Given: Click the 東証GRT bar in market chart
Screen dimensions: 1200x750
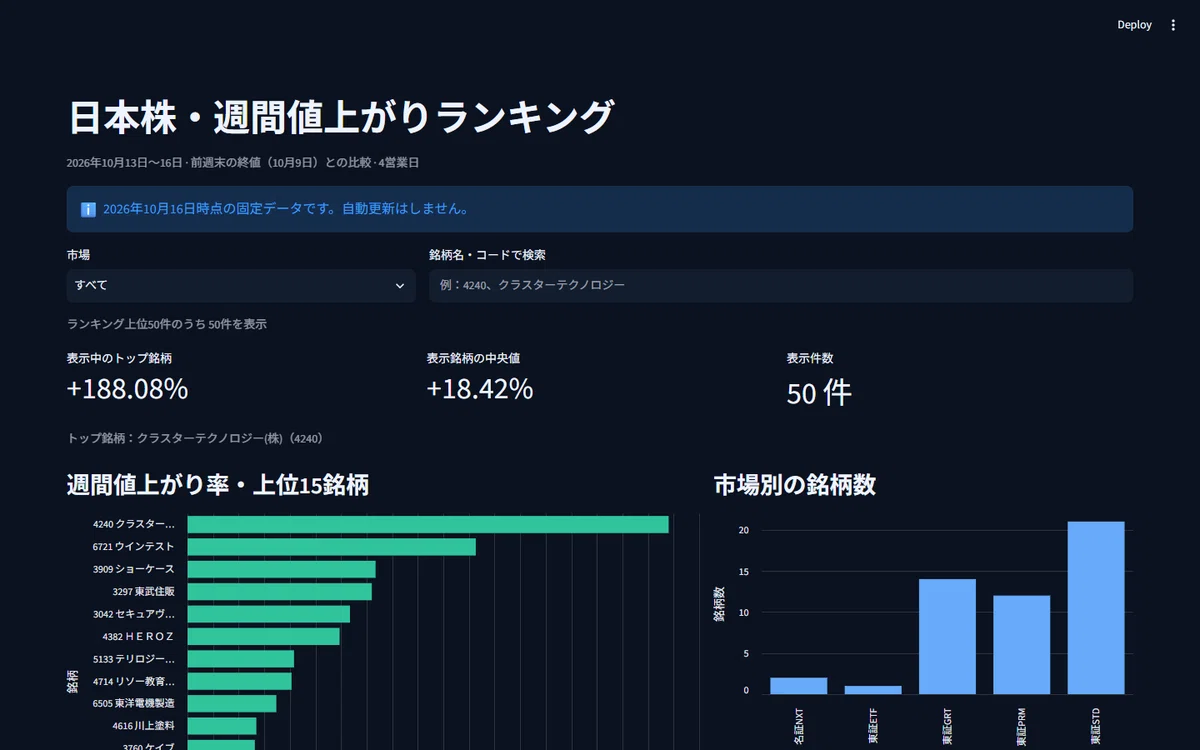Looking at the screenshot, I should [x=947, y=637].
